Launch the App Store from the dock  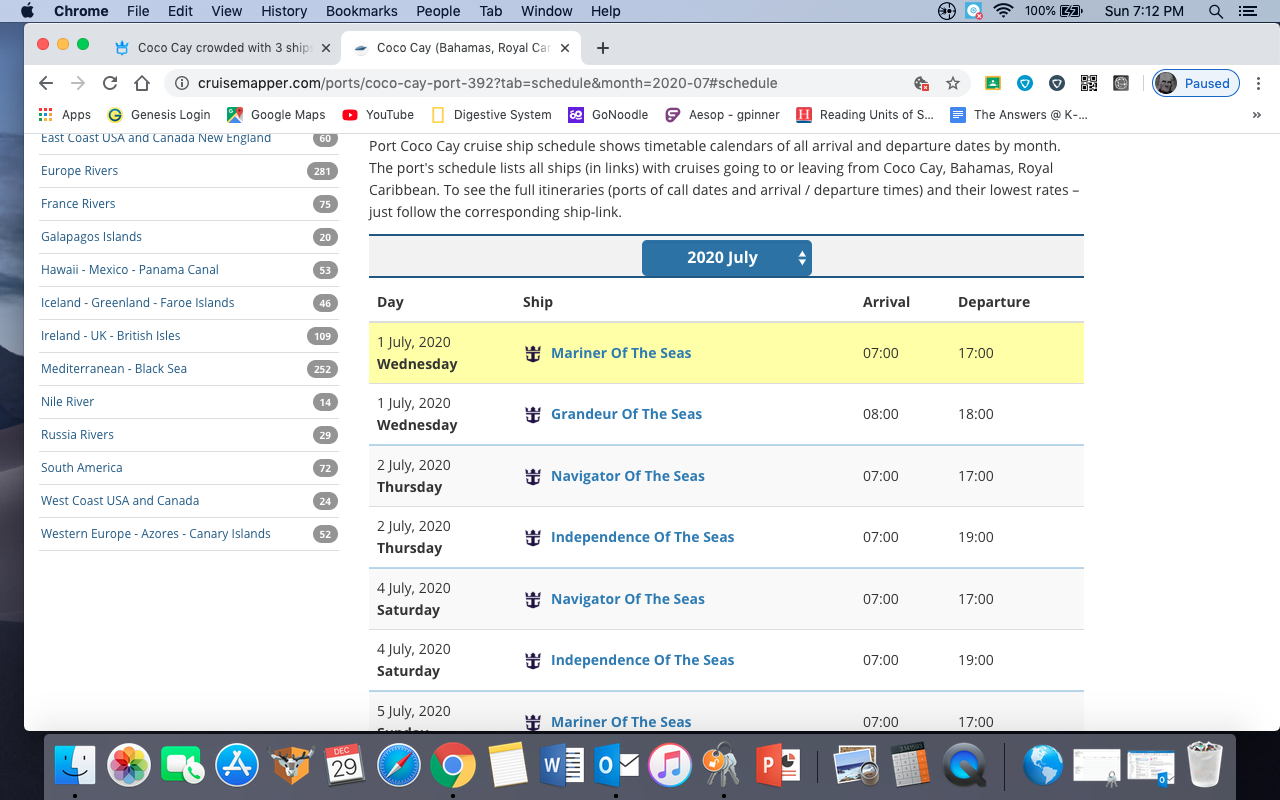(237, 767)
